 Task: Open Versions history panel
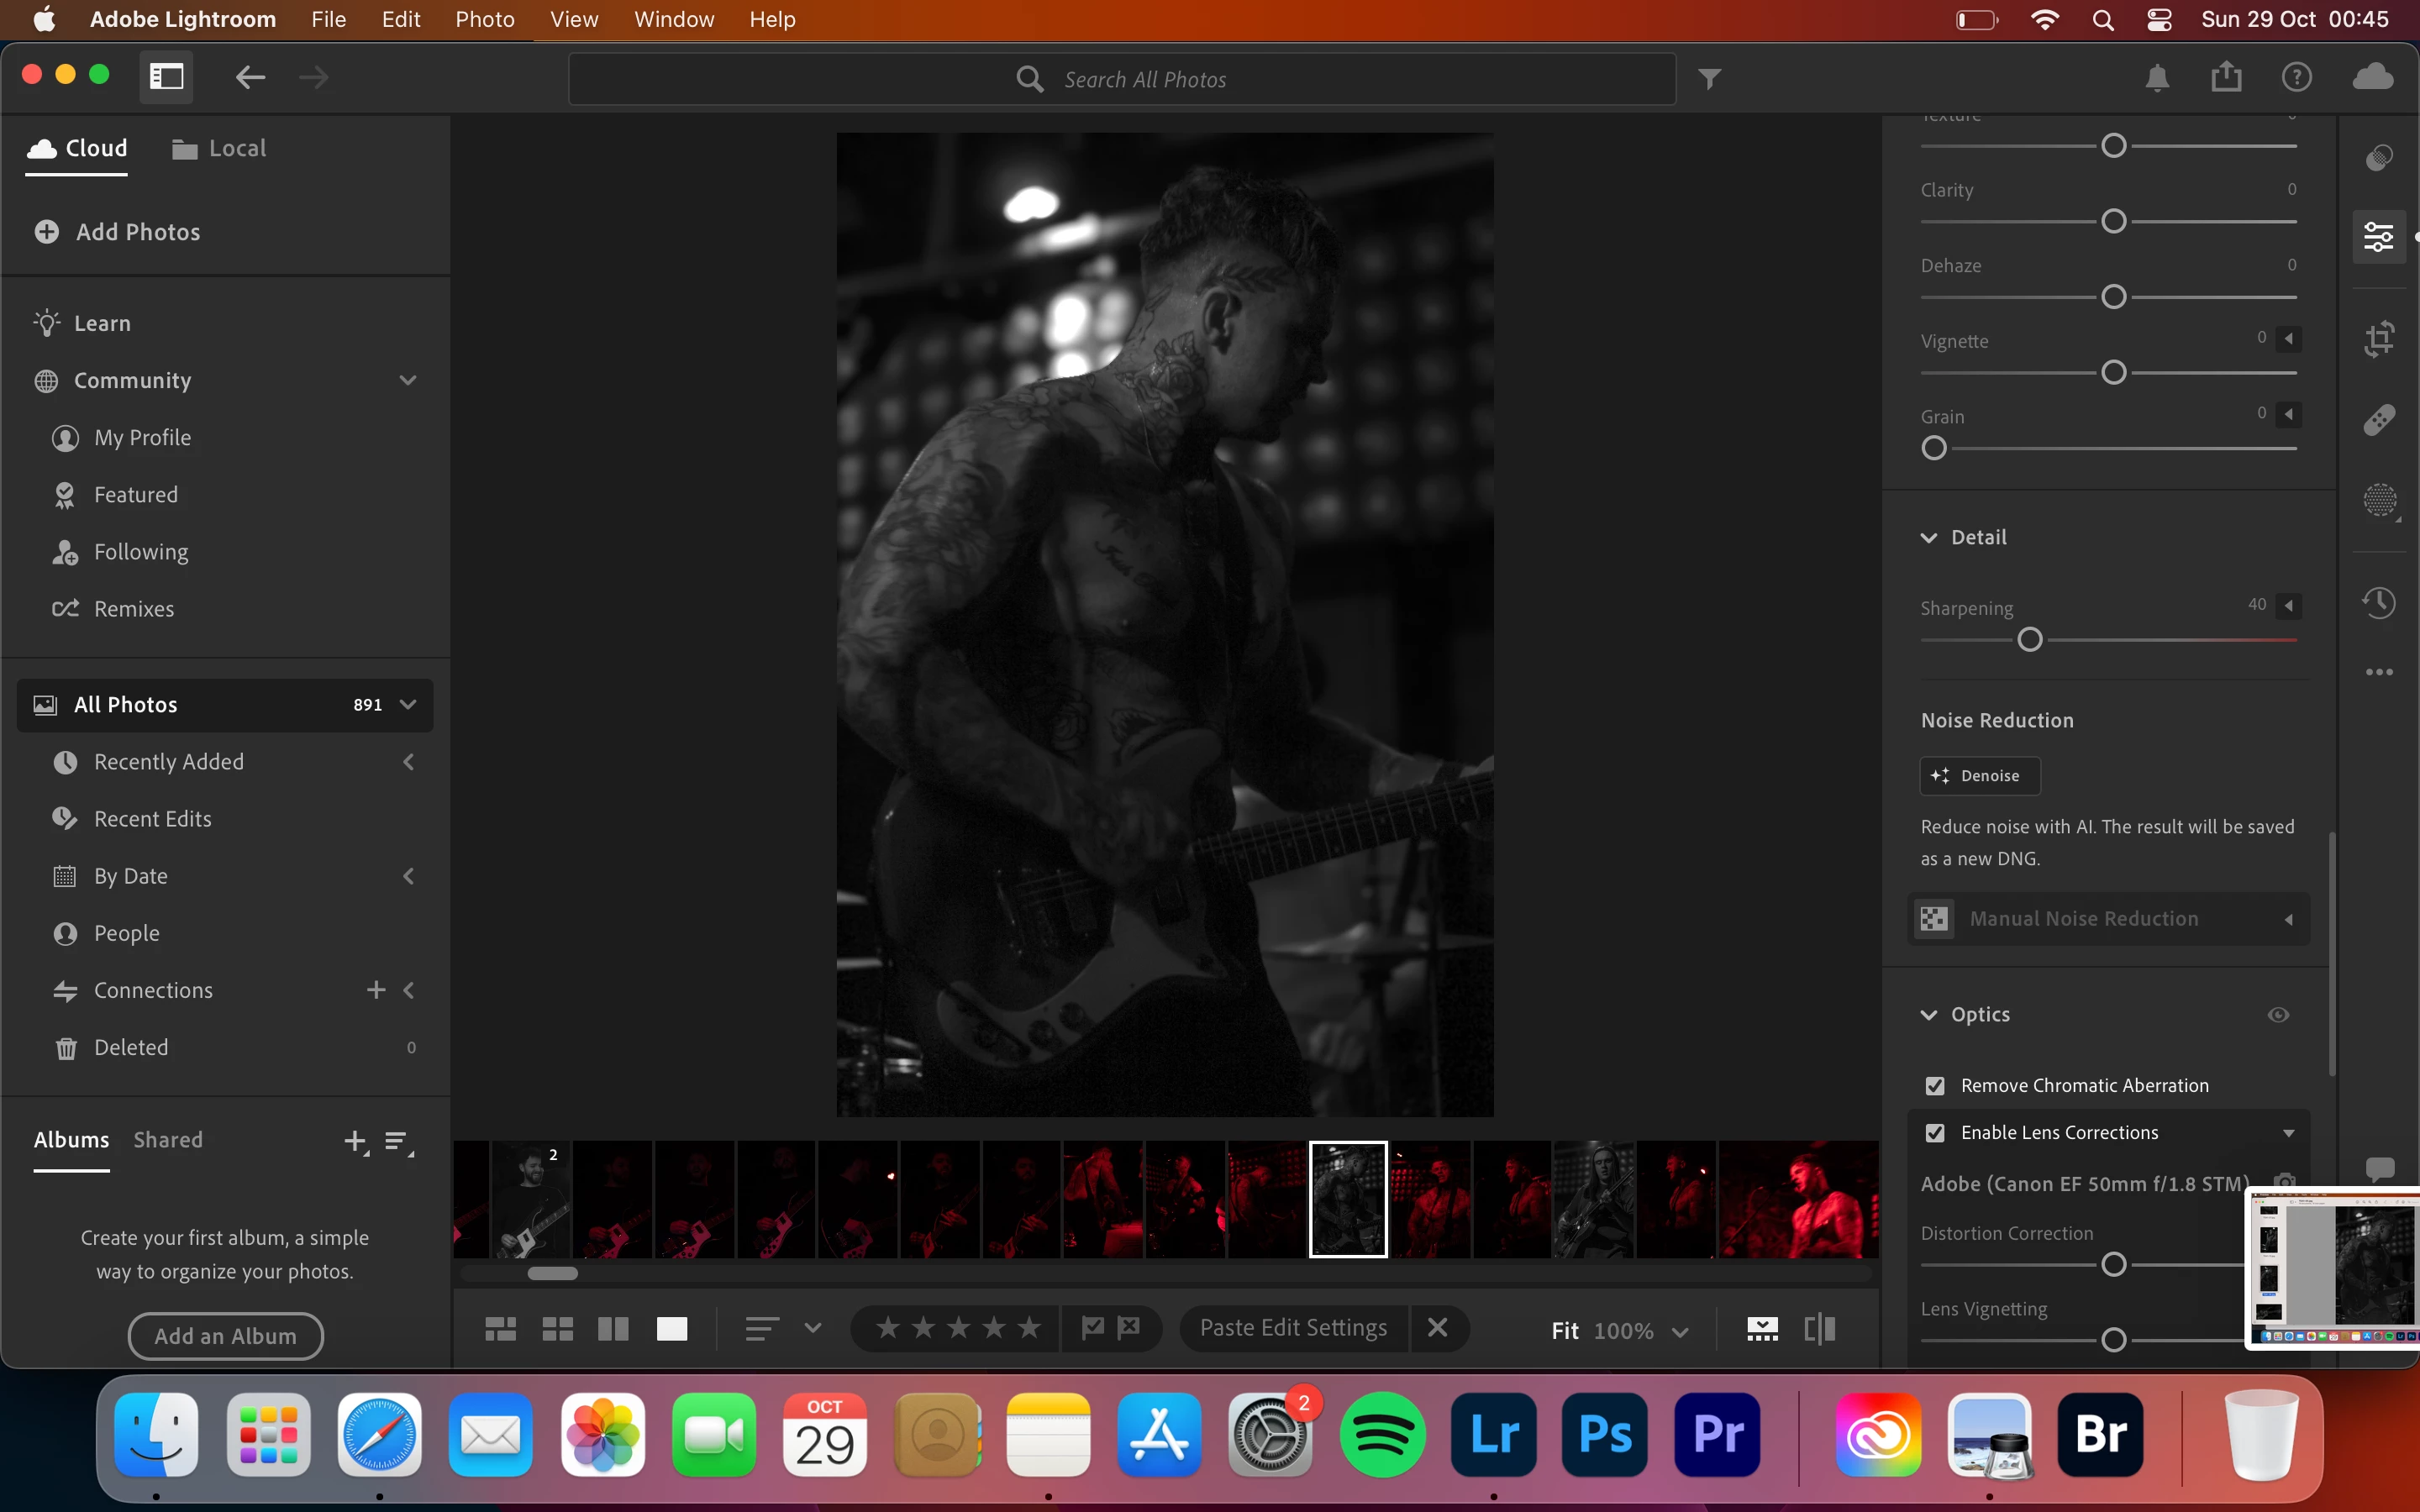click(x=2379, y=602)
